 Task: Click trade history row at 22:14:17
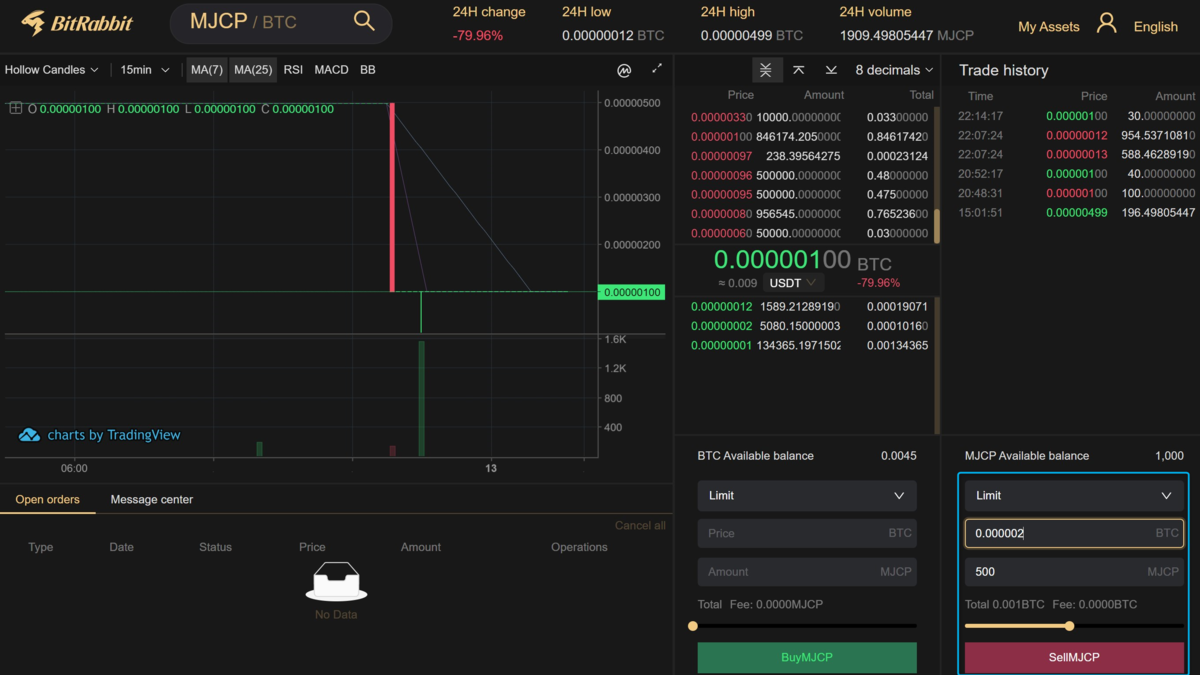1075,116
